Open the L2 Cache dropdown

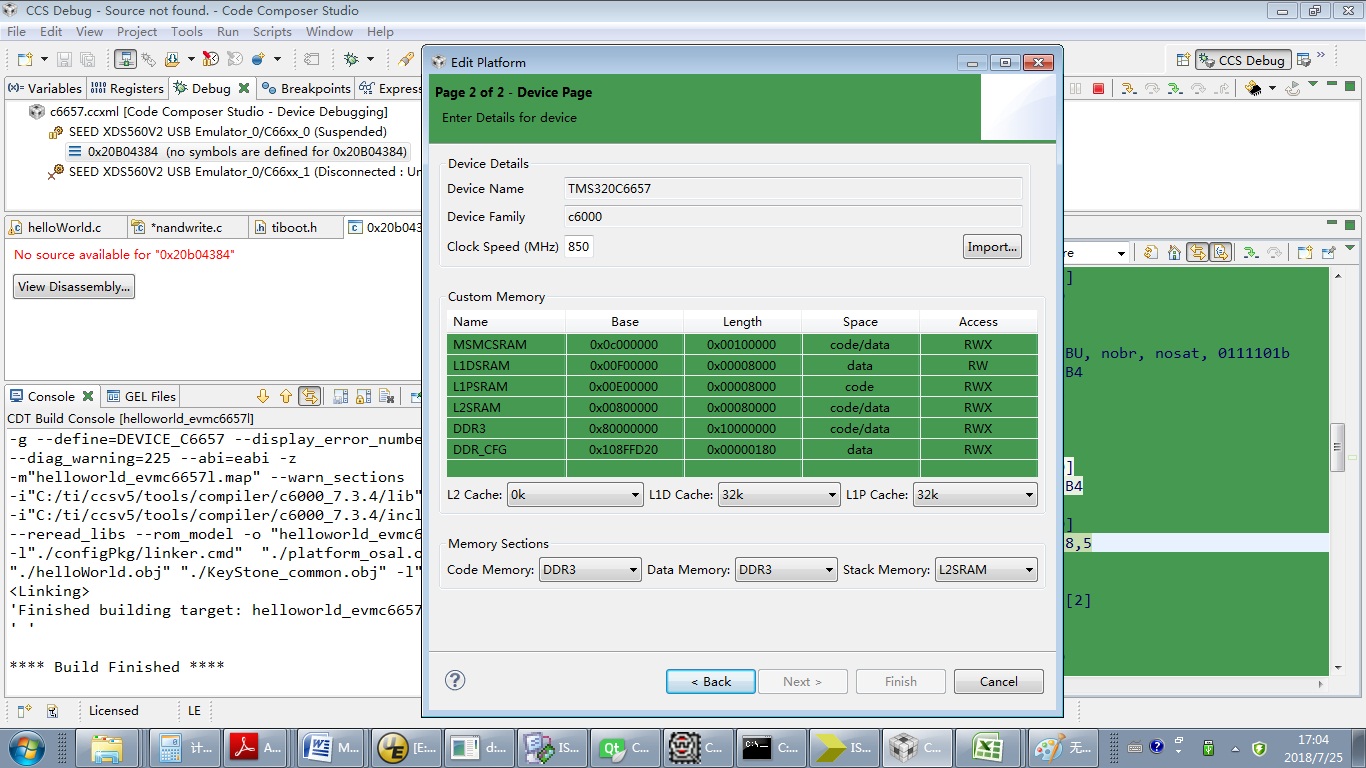[575, 494]
